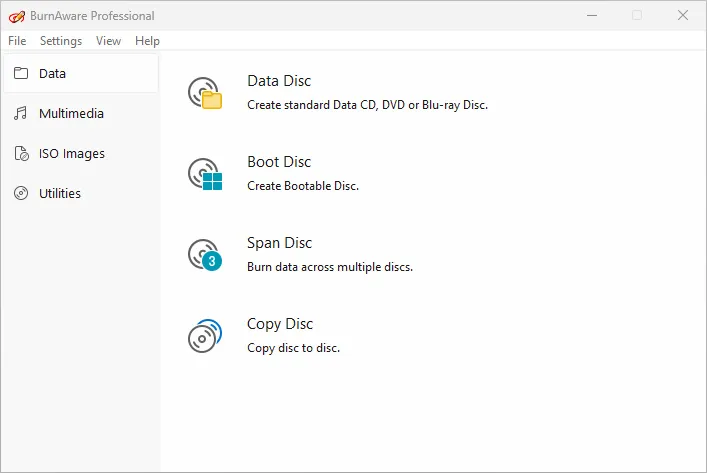
Task: Switch to the Data category
Action: pos(81,73)
